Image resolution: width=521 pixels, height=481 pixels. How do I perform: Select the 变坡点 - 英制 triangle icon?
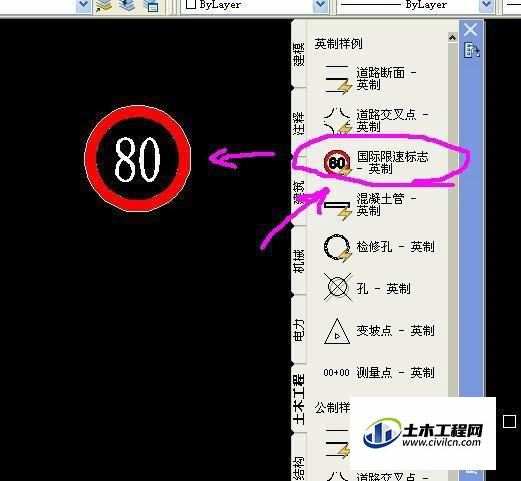(337, 331)
